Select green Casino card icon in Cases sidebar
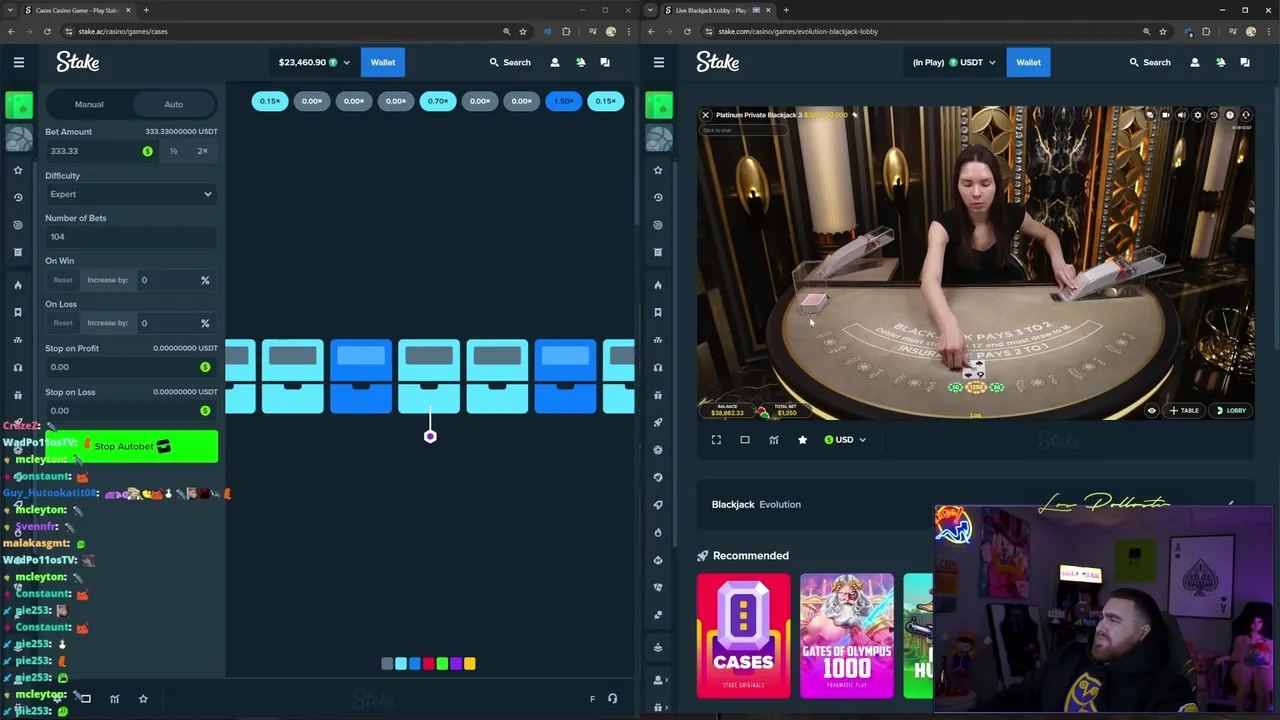This screenshot has height=720, width=1280. [x=18, y=104]
